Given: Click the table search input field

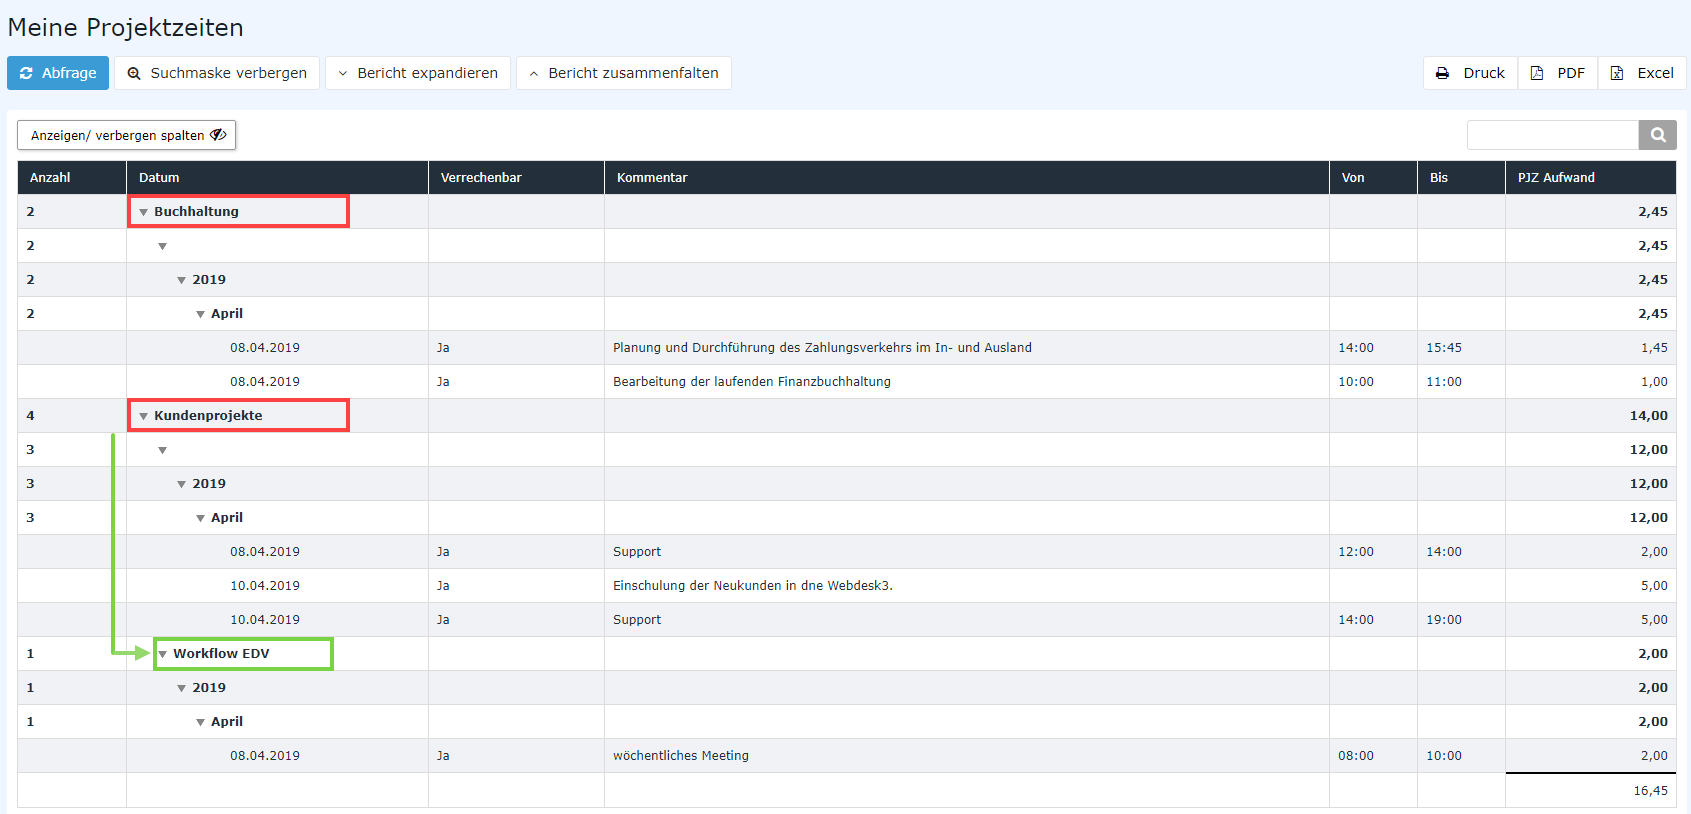Looking at the screenshot, I should pyautogui.click(x=1553, y=135).
